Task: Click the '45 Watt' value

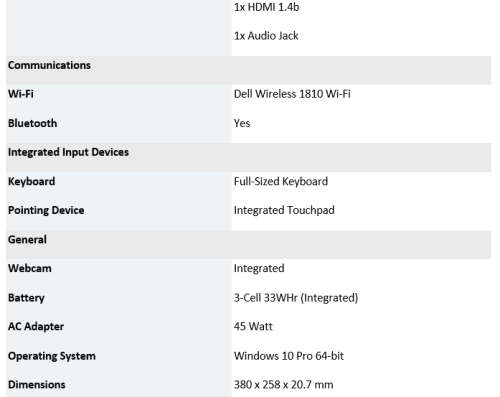Action: 253,326
